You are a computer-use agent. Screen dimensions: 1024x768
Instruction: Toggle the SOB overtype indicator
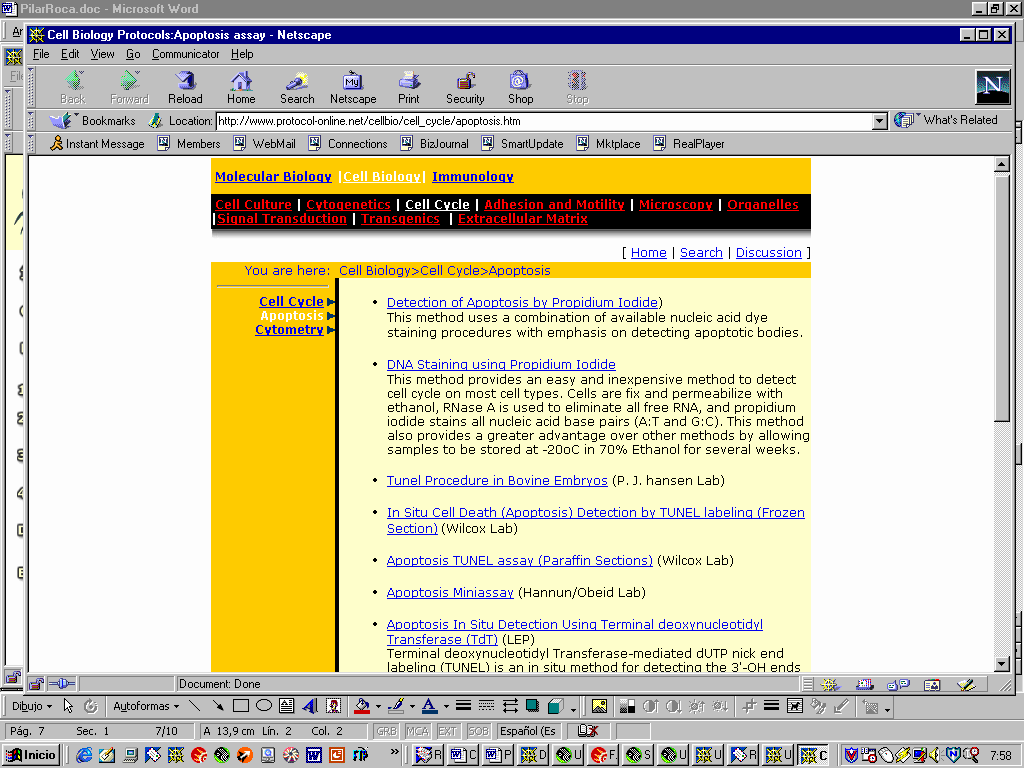[x=478, y=731]
